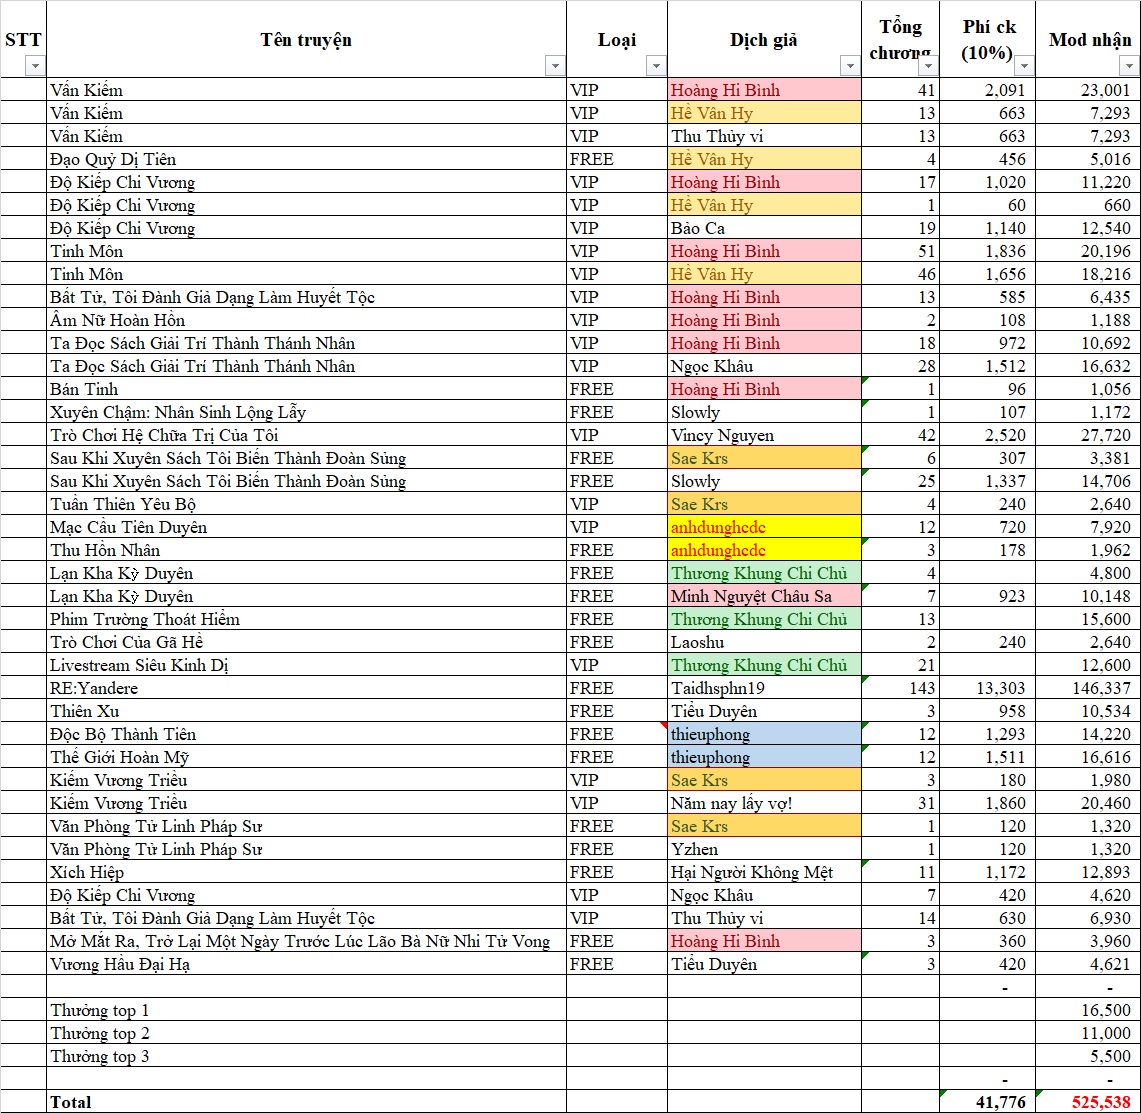Select the RE:Yandere story cell

[306, 688]
